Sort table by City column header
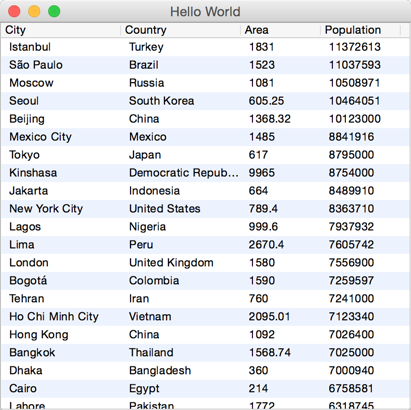 (x=60, y=30)
